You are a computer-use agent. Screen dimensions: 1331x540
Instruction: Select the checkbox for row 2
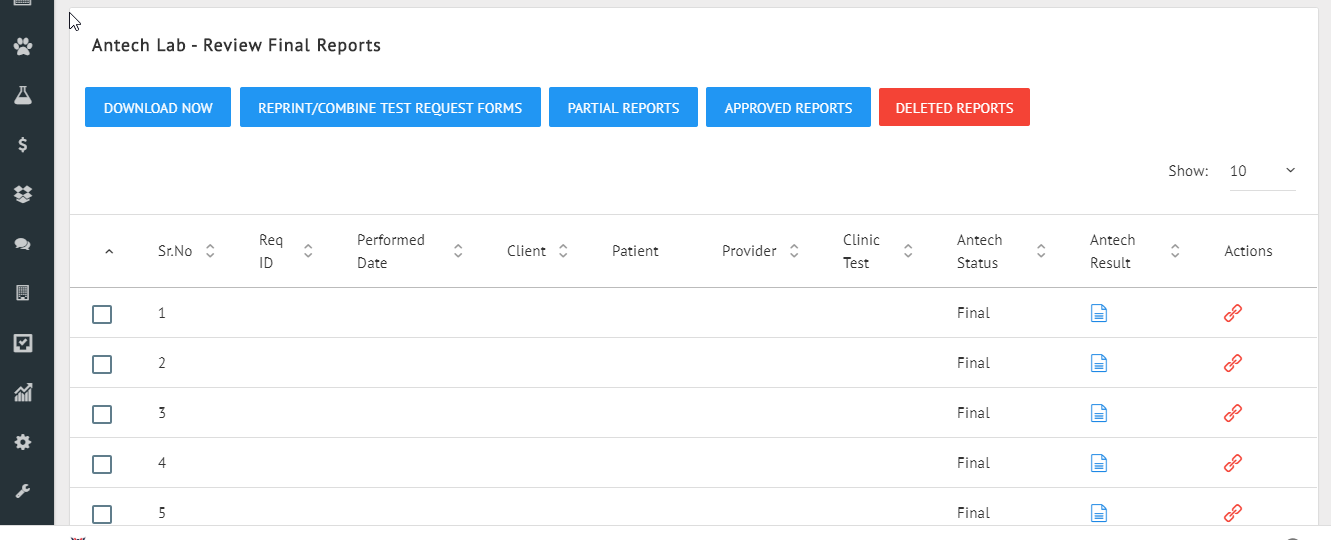click(102, 364)
